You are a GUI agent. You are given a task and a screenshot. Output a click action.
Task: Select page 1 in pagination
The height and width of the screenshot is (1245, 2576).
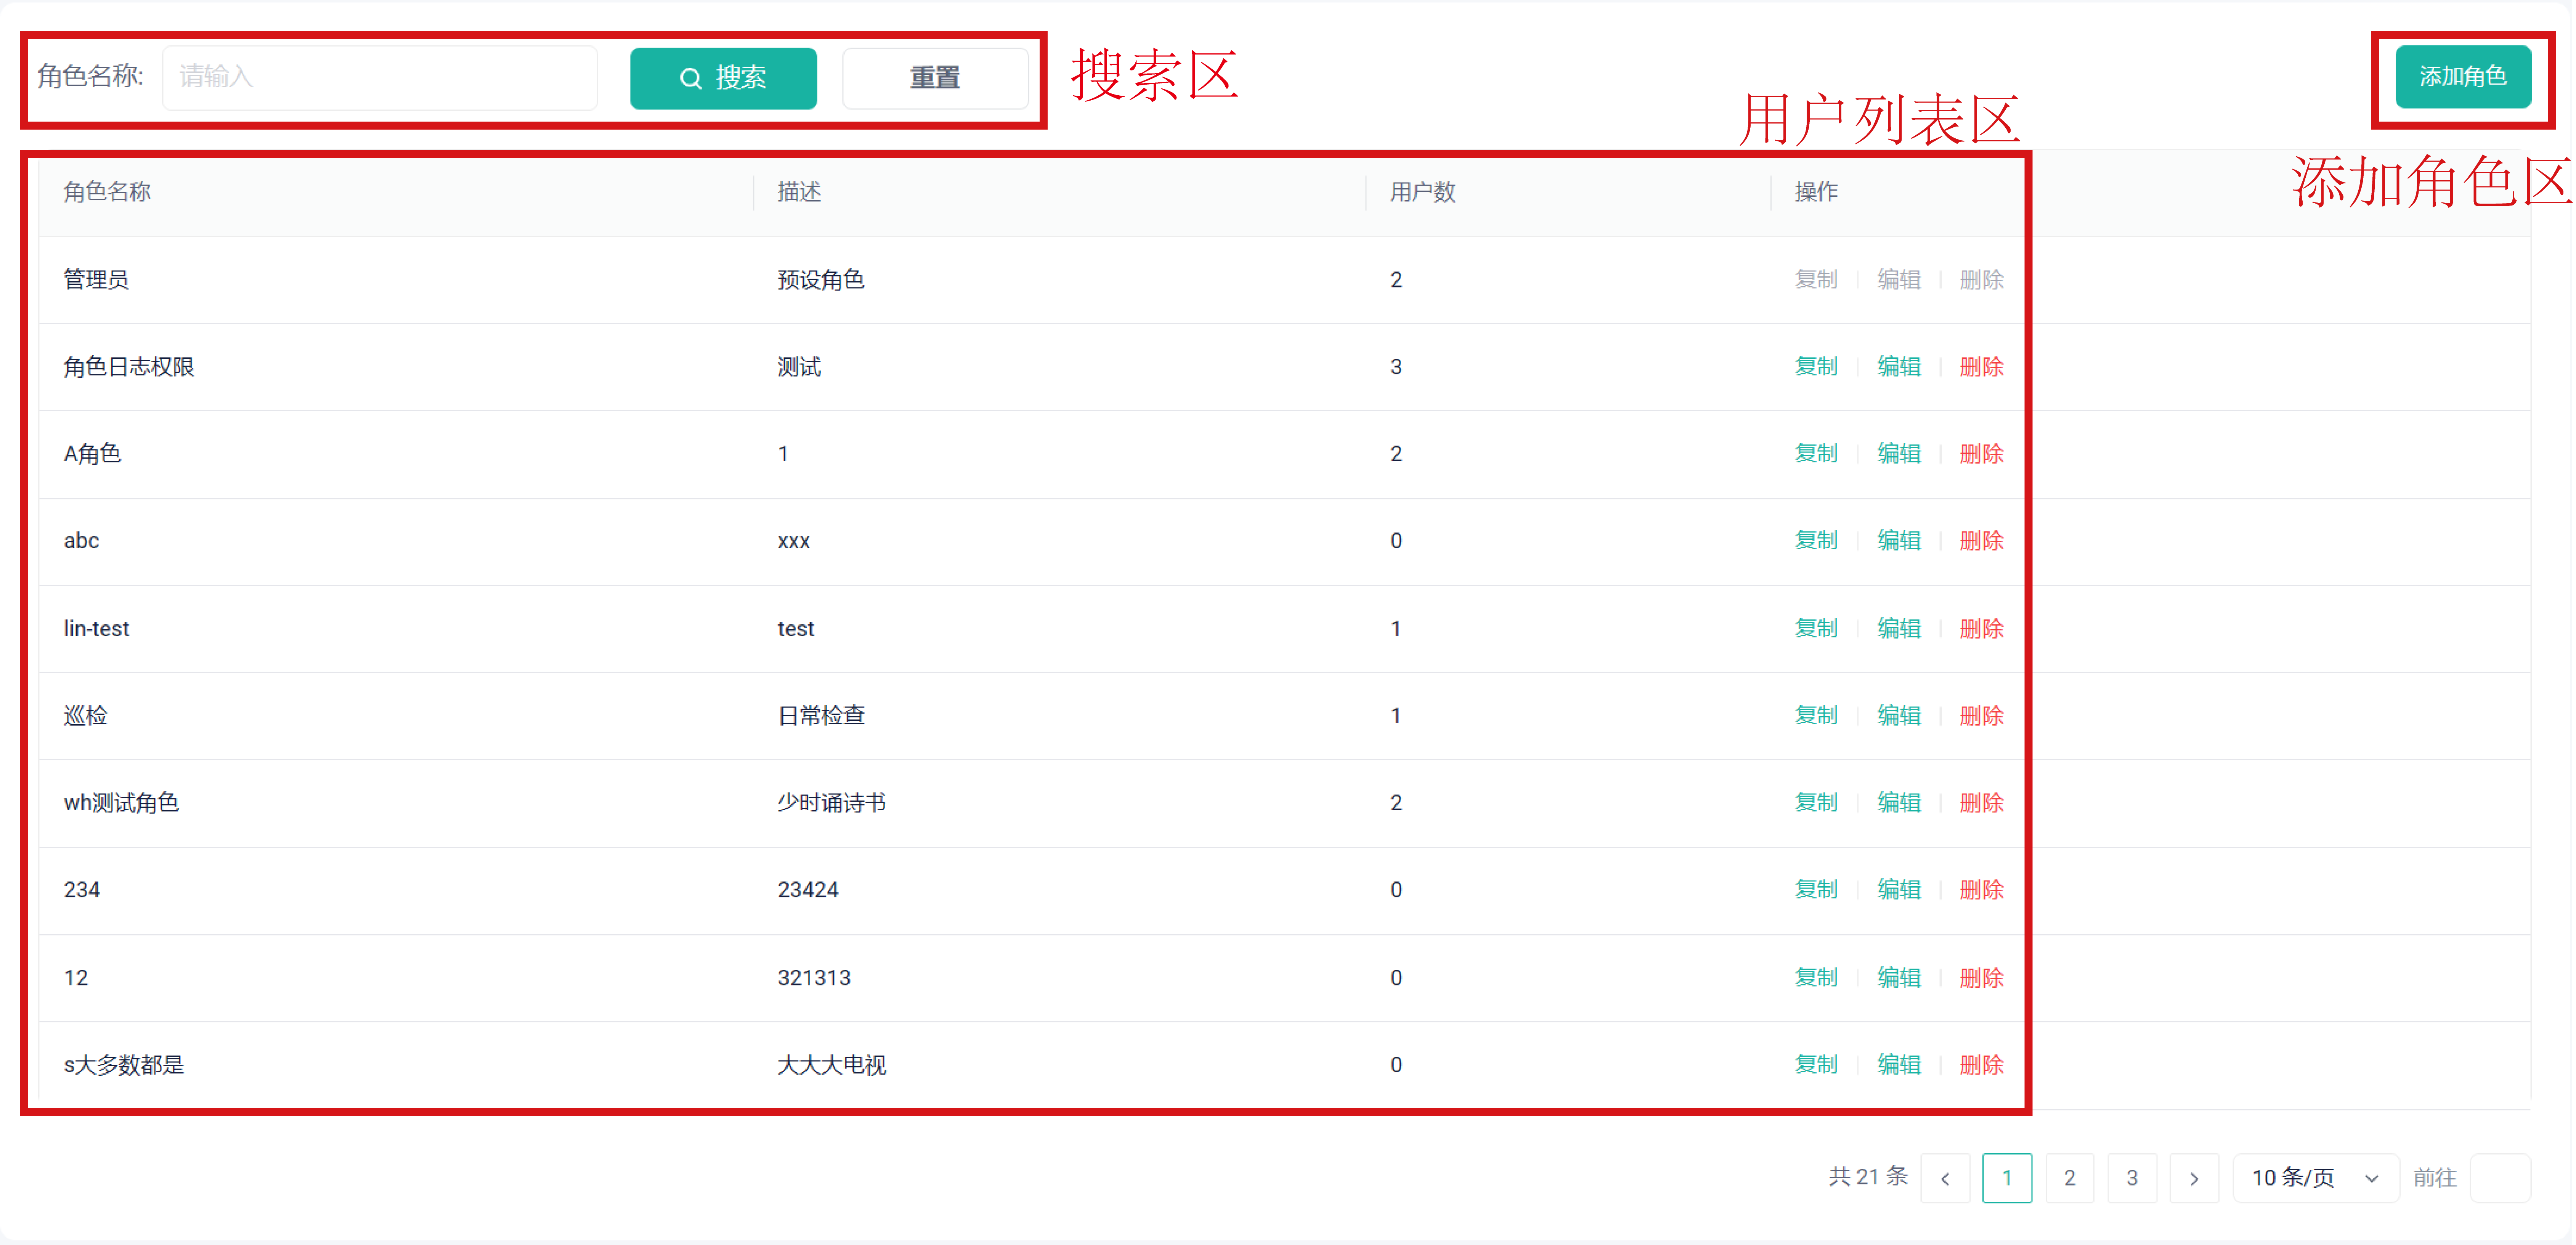[x=2006, y=1178]
